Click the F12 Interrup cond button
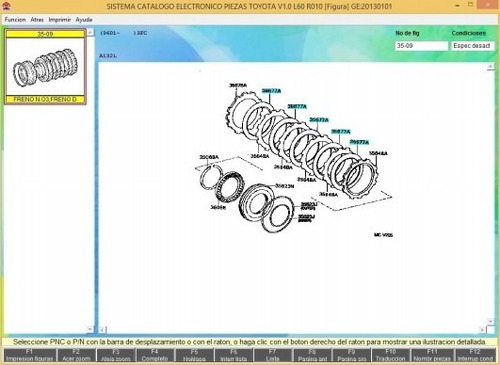Viewport: 500px width, 365px height. point(475,355)
